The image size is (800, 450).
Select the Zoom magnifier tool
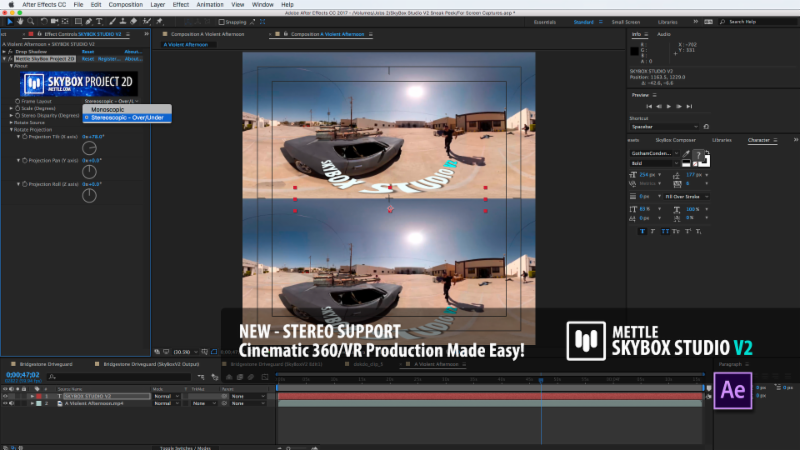pos(31,20)
